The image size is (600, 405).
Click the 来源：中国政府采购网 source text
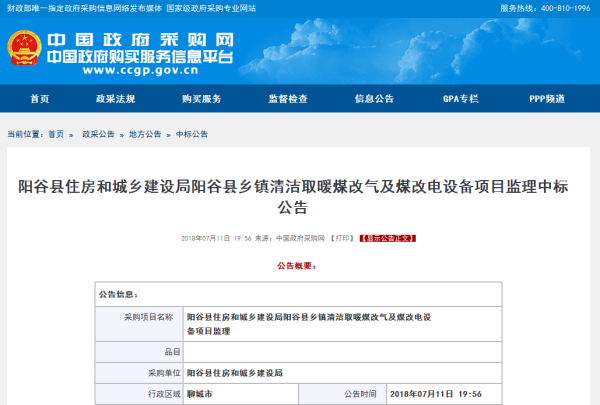pyautogui.click(x=290, y=238)
